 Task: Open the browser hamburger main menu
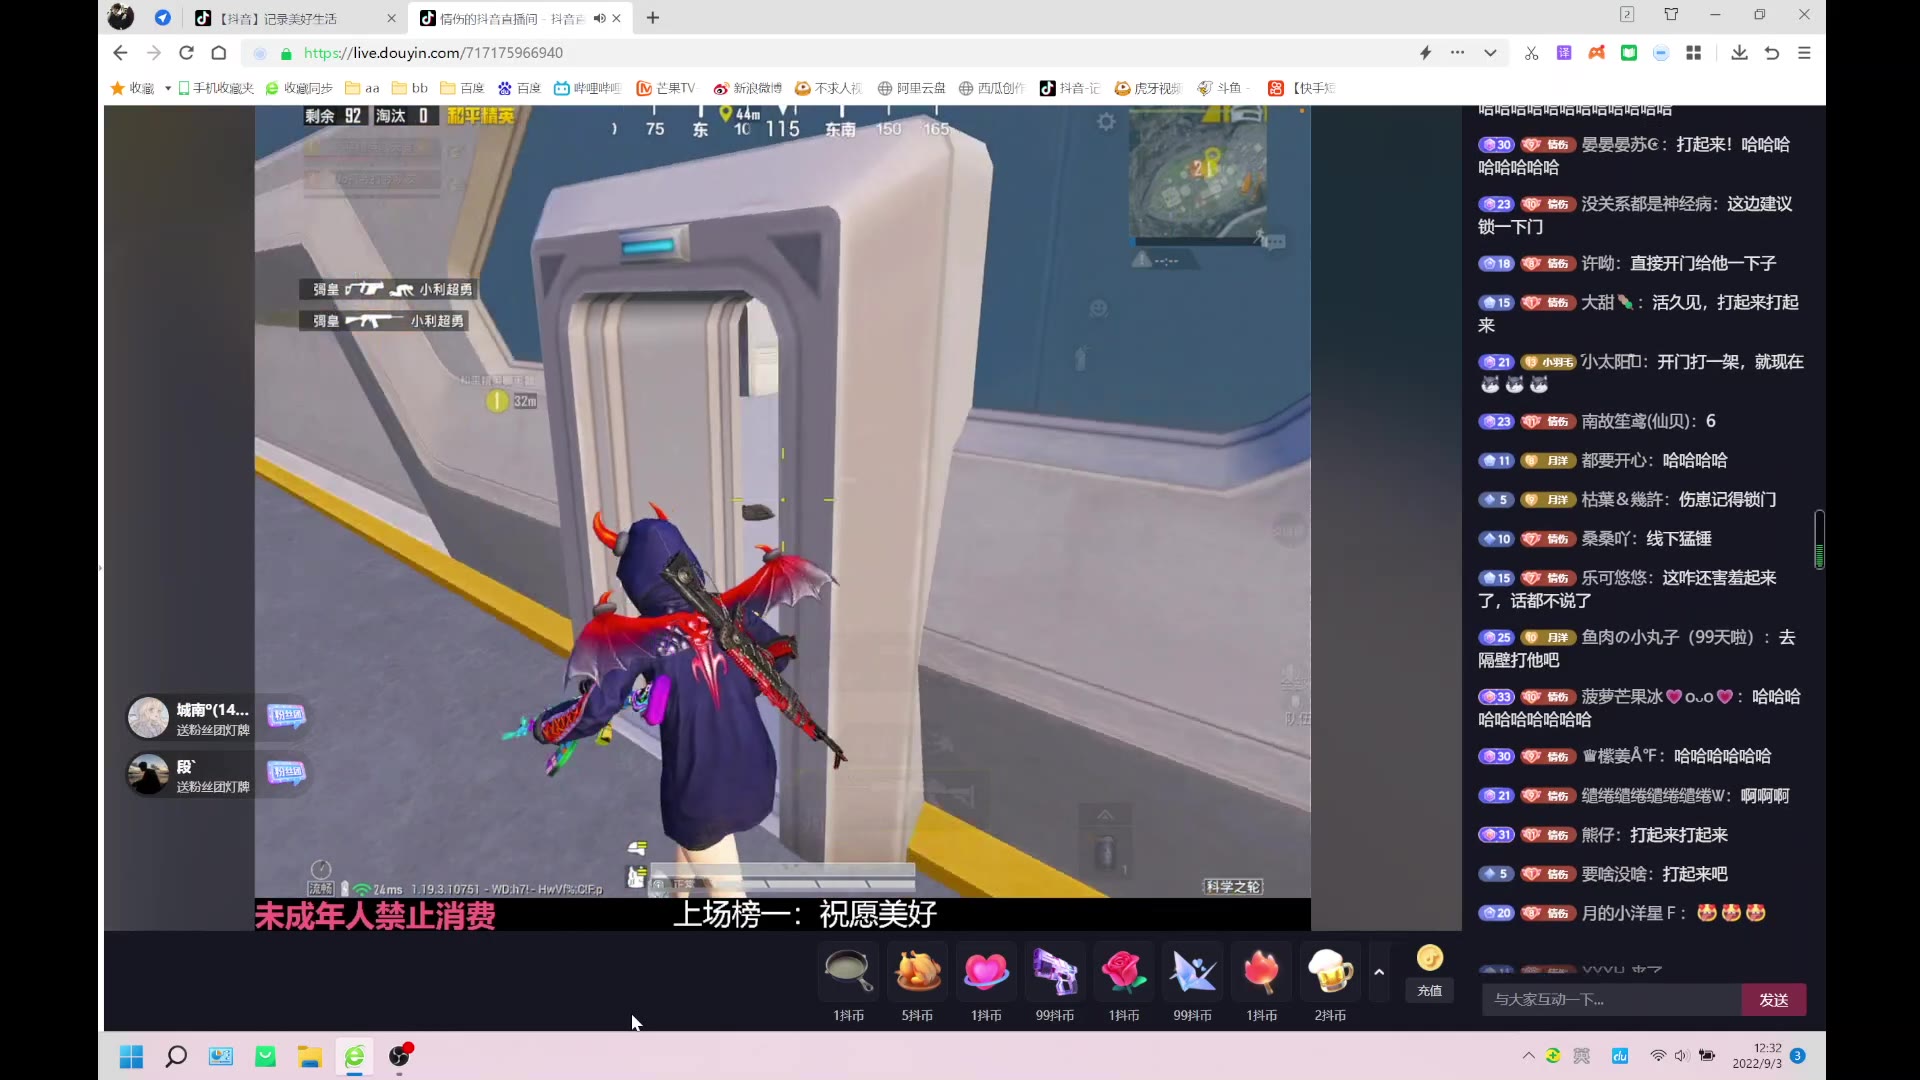tap(1804, 53)
